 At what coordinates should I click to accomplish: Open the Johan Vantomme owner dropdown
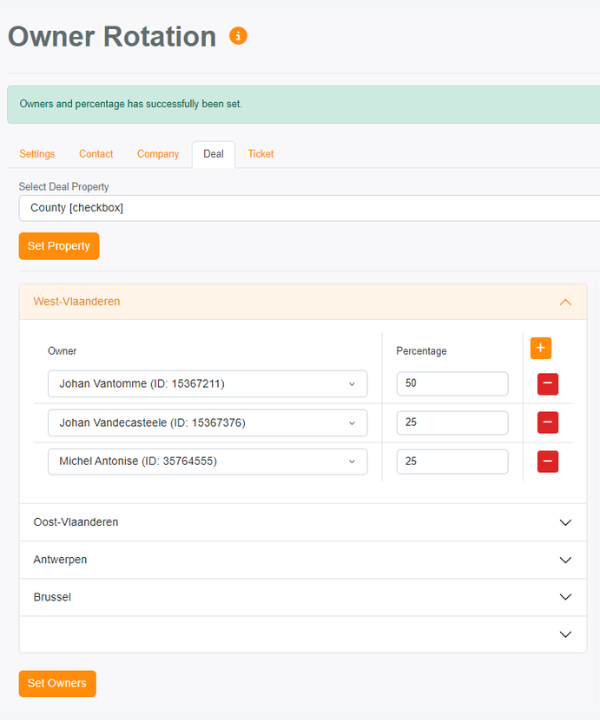(207, 384)
